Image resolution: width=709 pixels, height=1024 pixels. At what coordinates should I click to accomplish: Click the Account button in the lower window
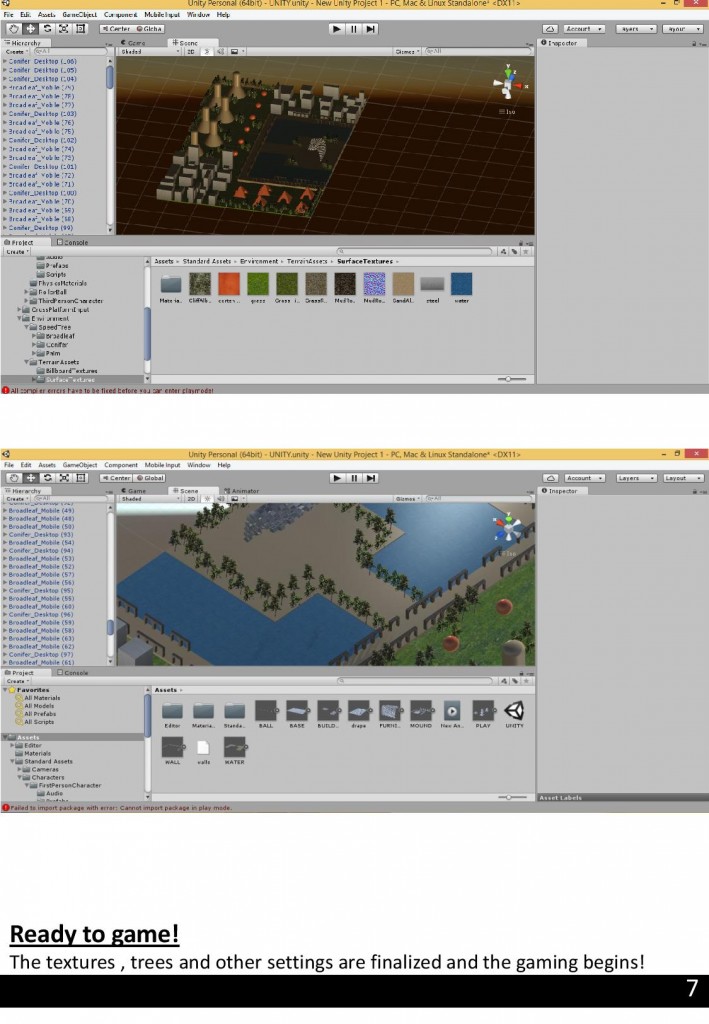click(582, 478)
